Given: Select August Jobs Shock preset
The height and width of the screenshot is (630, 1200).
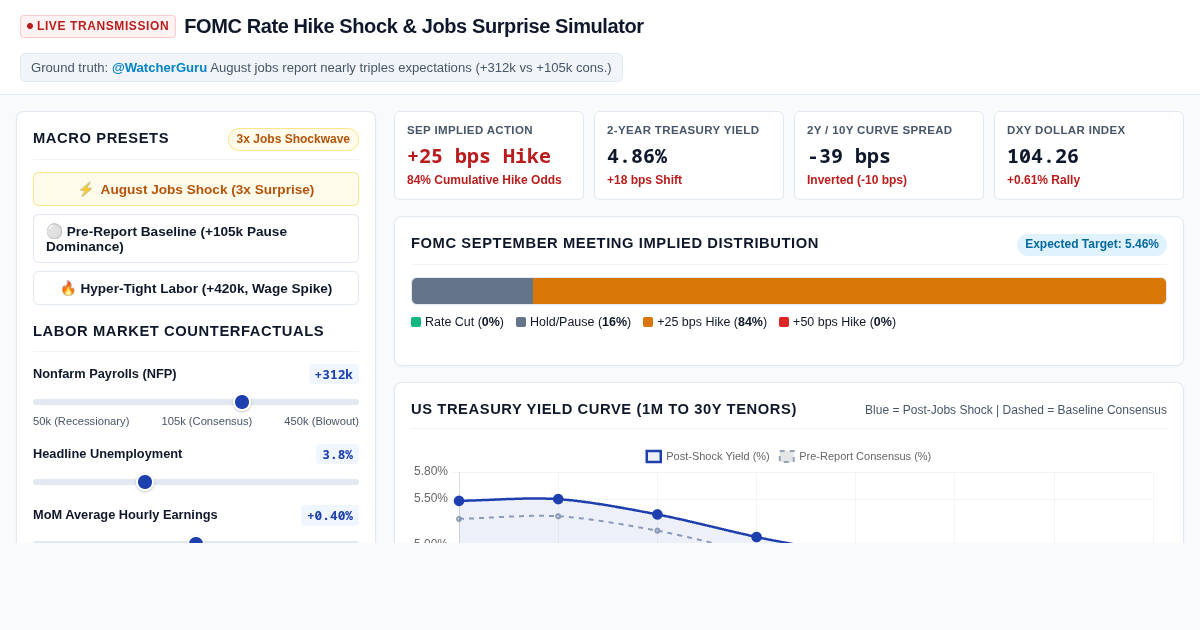Looking at the screenshot, I should [x=196, y=189].
